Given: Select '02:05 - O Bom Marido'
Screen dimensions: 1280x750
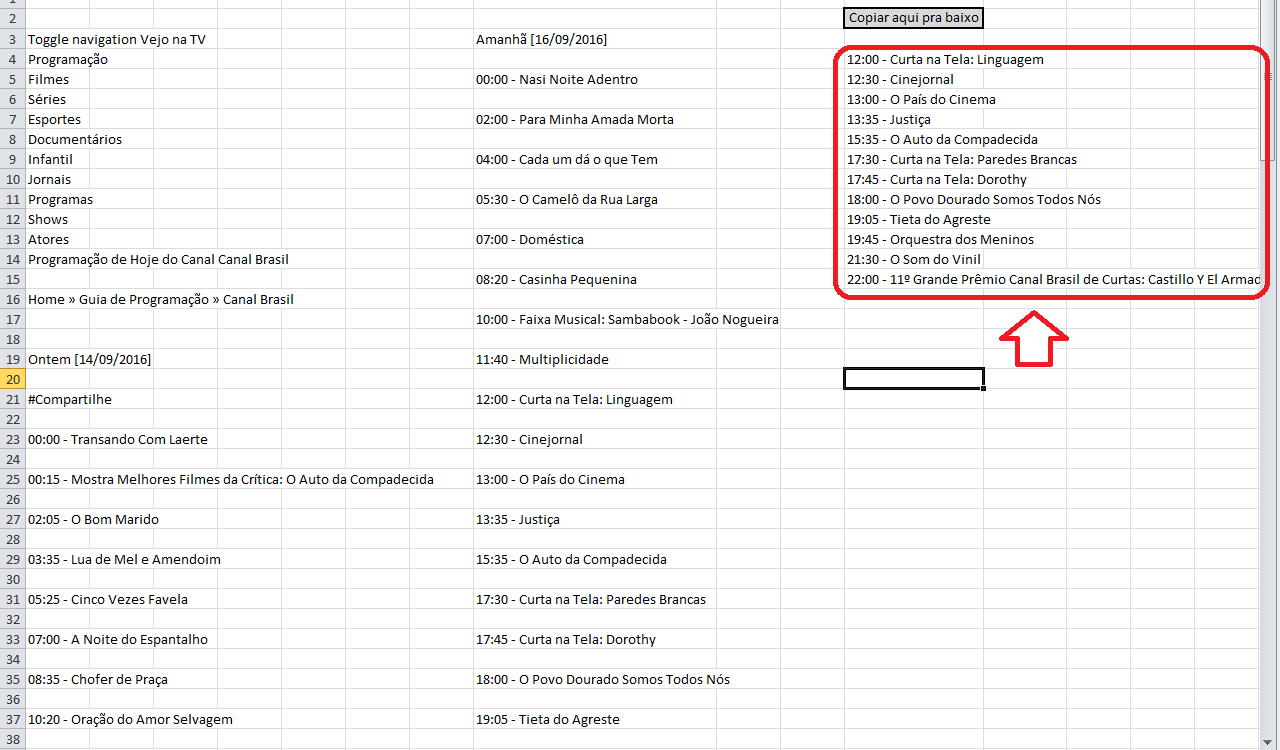Looking at the screenshot, I should [x=94, y=519].
